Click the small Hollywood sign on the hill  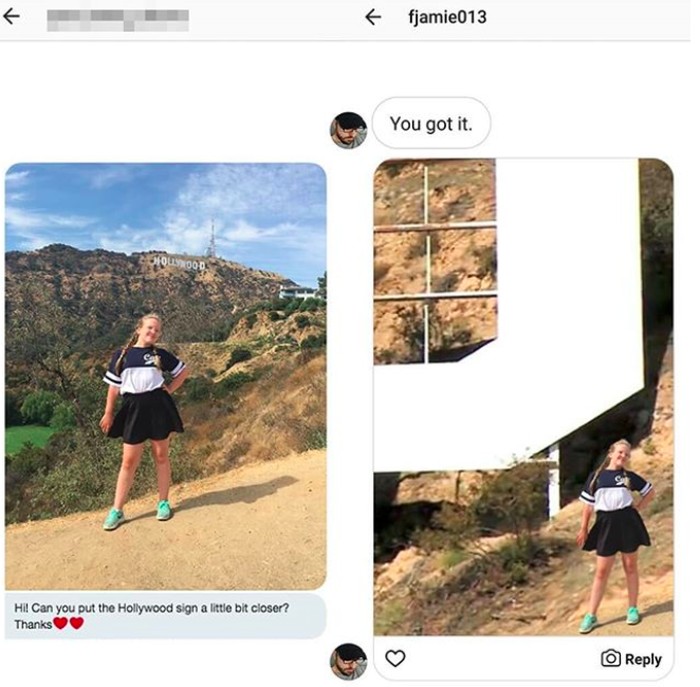click(180, 262)
